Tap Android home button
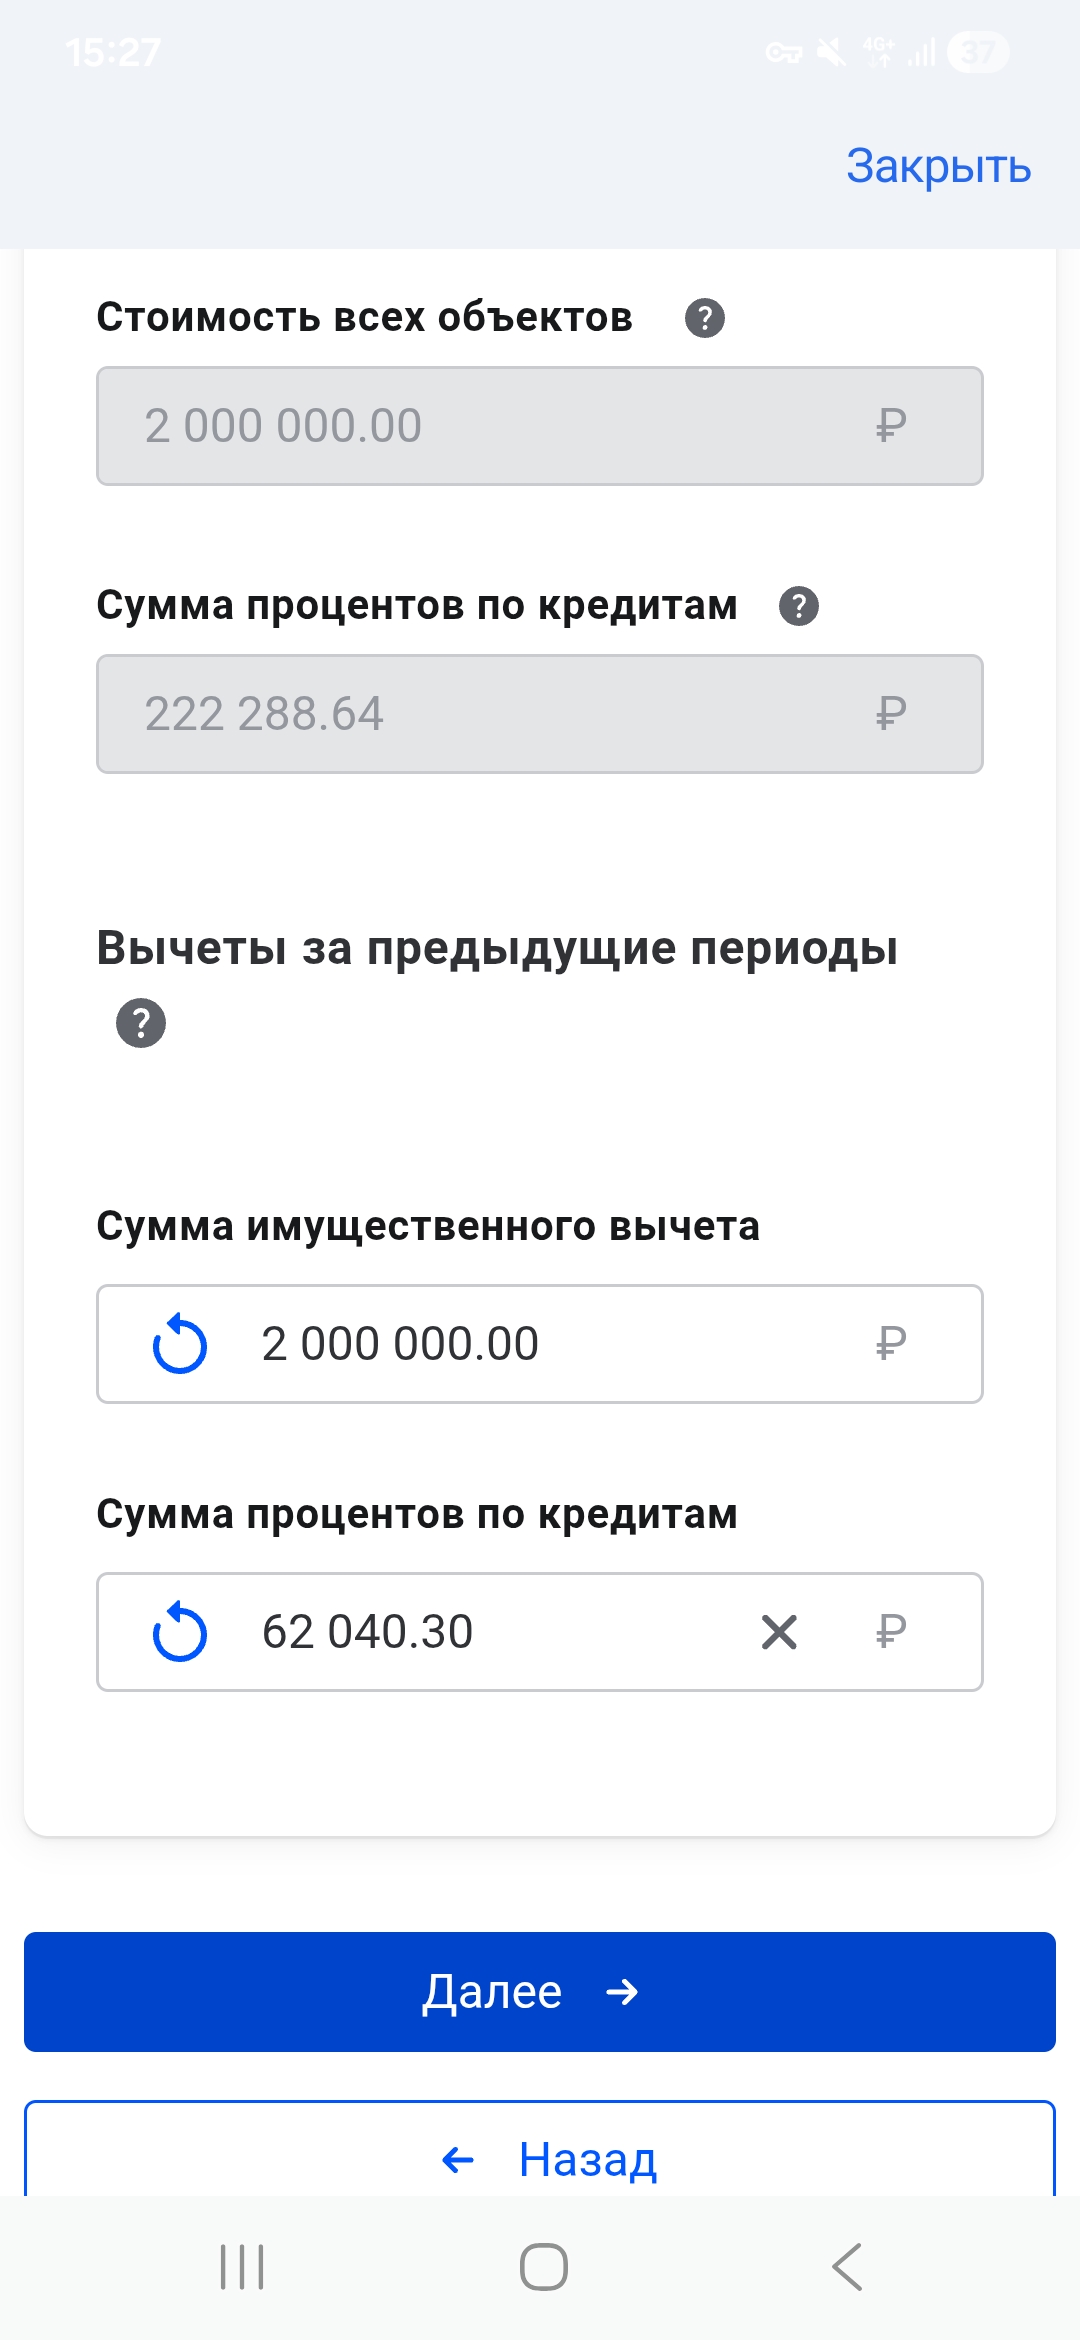Screen dimensions: 1080x2340 tap(543, 2266)
